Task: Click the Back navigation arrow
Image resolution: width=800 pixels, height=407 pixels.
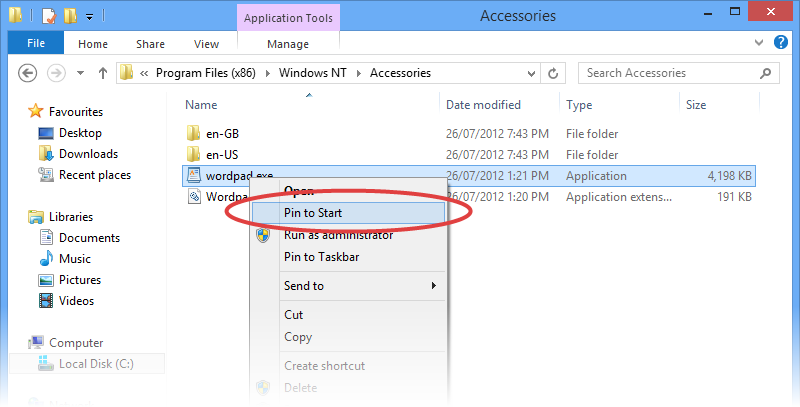Action: click(28, 73)
